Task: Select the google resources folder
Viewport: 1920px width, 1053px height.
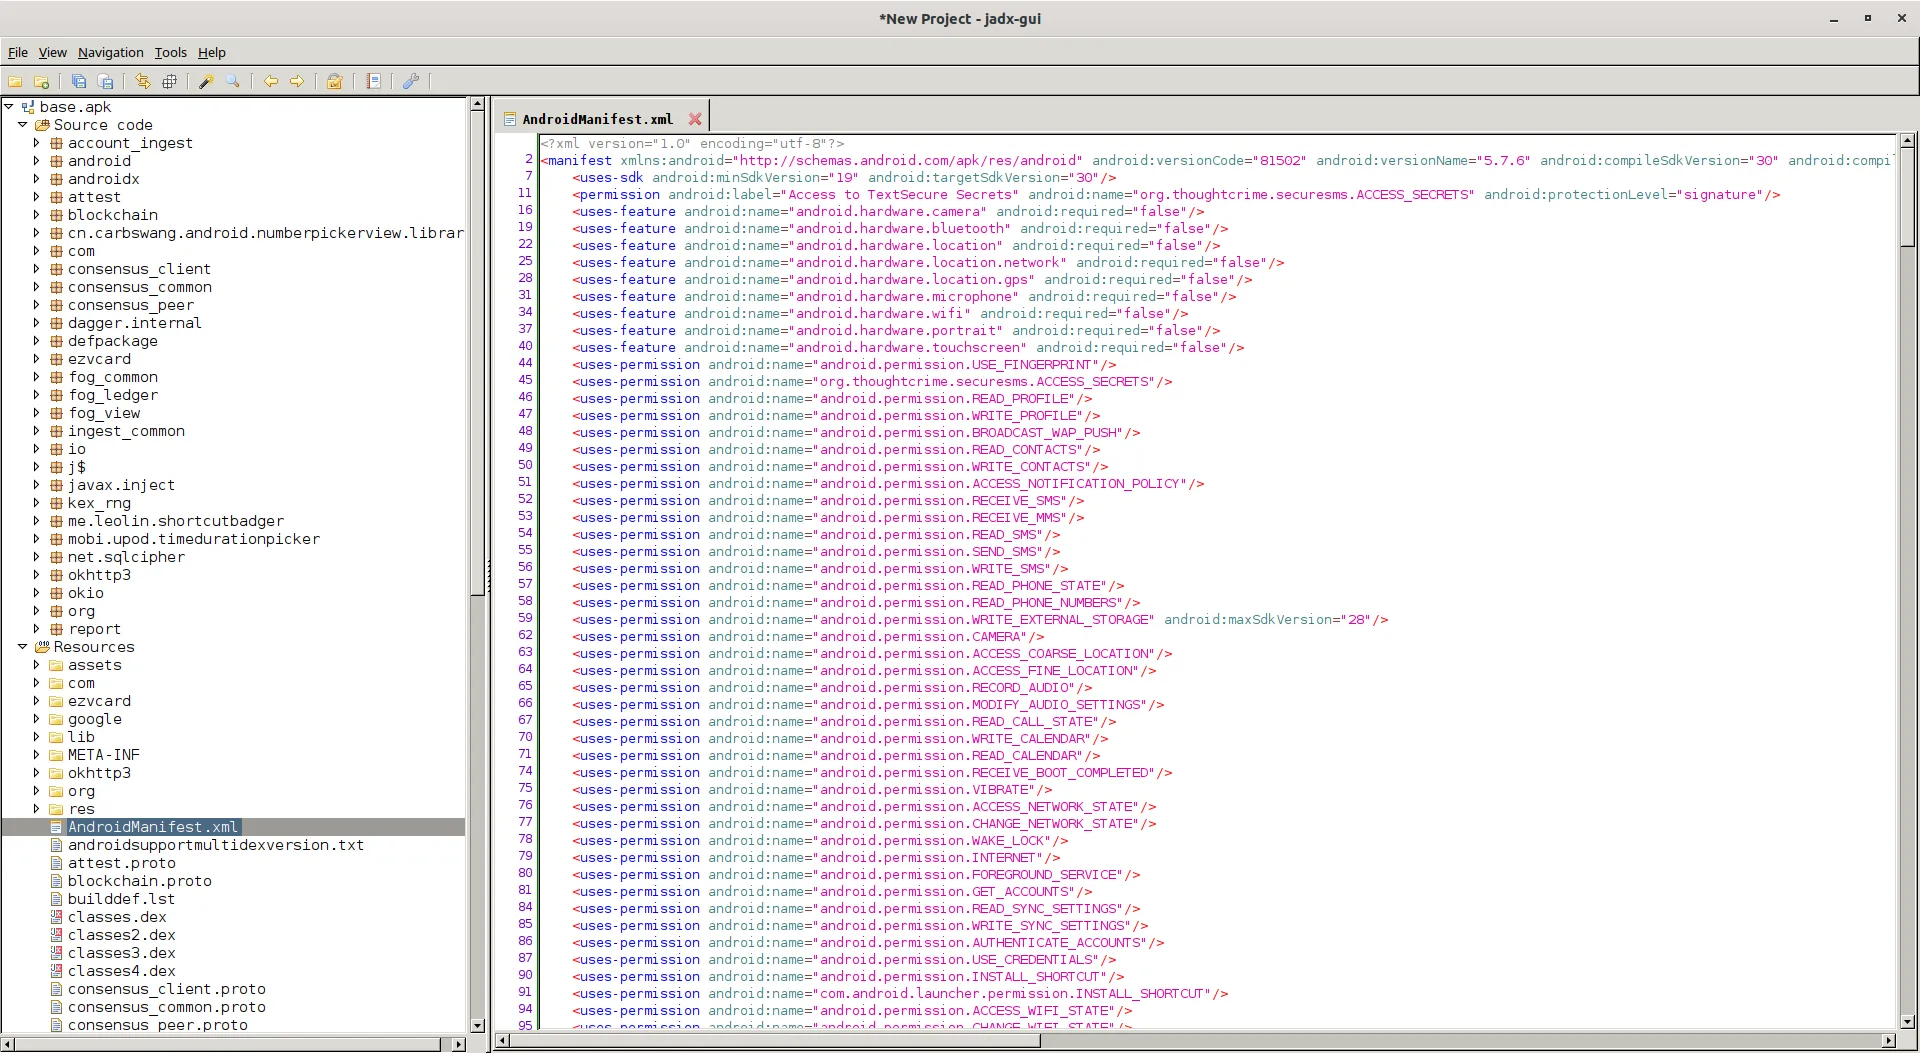Action: coord(95,719)
